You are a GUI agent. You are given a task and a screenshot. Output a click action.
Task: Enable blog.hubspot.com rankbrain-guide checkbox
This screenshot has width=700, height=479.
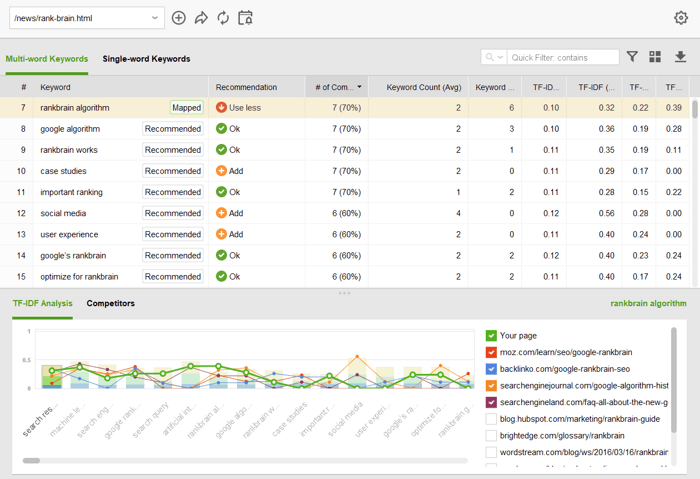point(491,419)
